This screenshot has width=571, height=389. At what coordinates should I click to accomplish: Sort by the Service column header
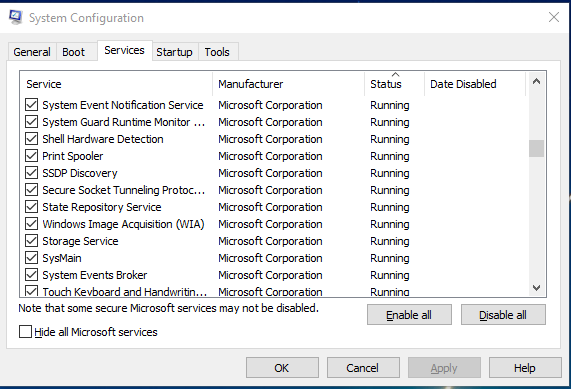click(116, 84)
